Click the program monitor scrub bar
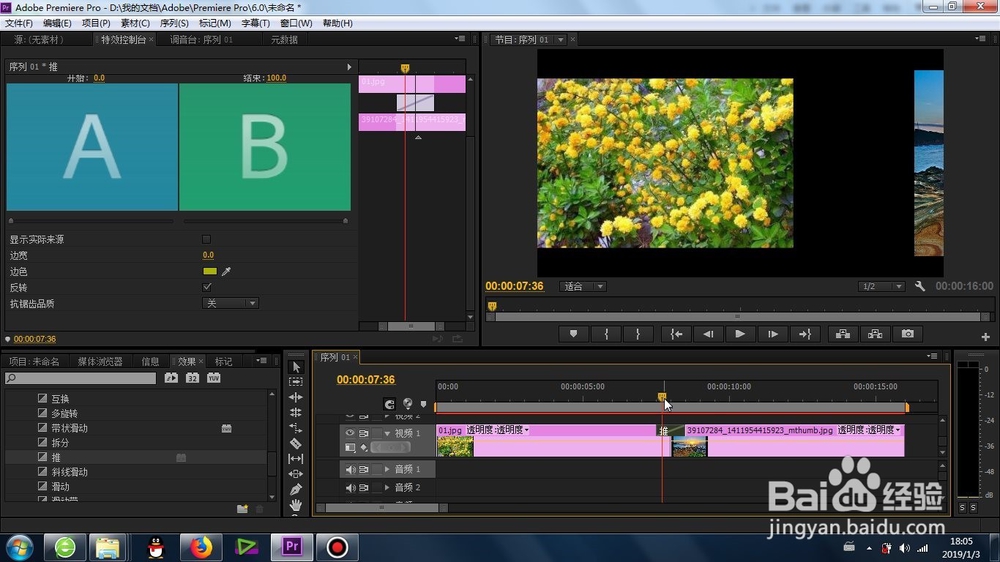The height and width of the screenshot is (562, 1000). tap(737, 316)
